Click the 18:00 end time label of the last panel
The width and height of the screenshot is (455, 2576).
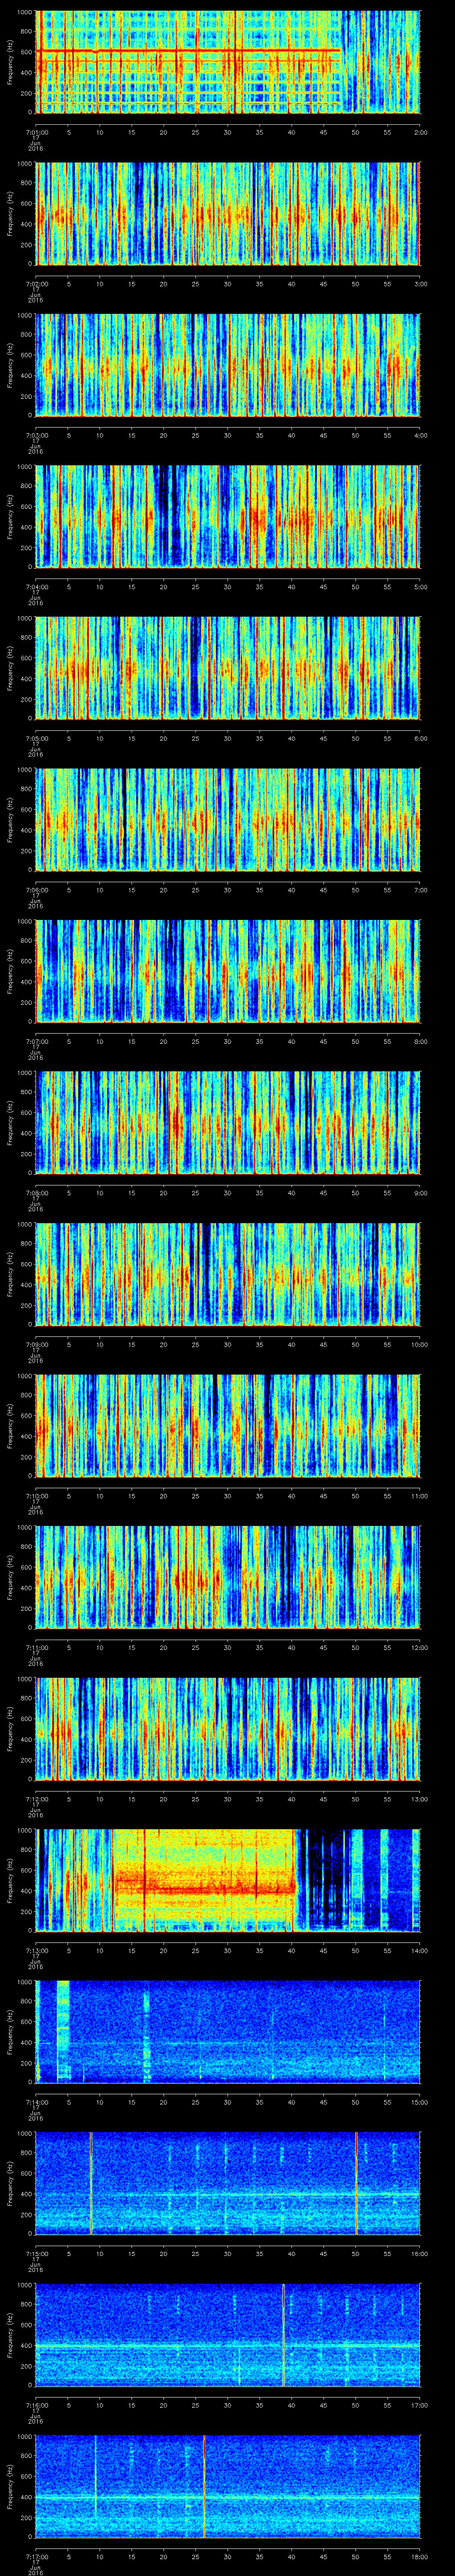click(x=420, y=2556)
